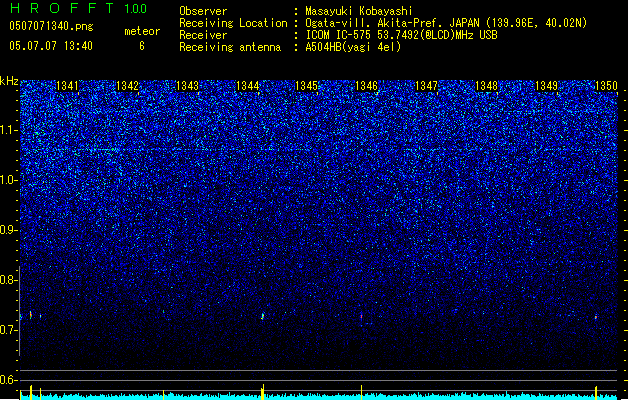
Task: Click the 0.8 kHz axis label
Action: [x=8, y=280]
